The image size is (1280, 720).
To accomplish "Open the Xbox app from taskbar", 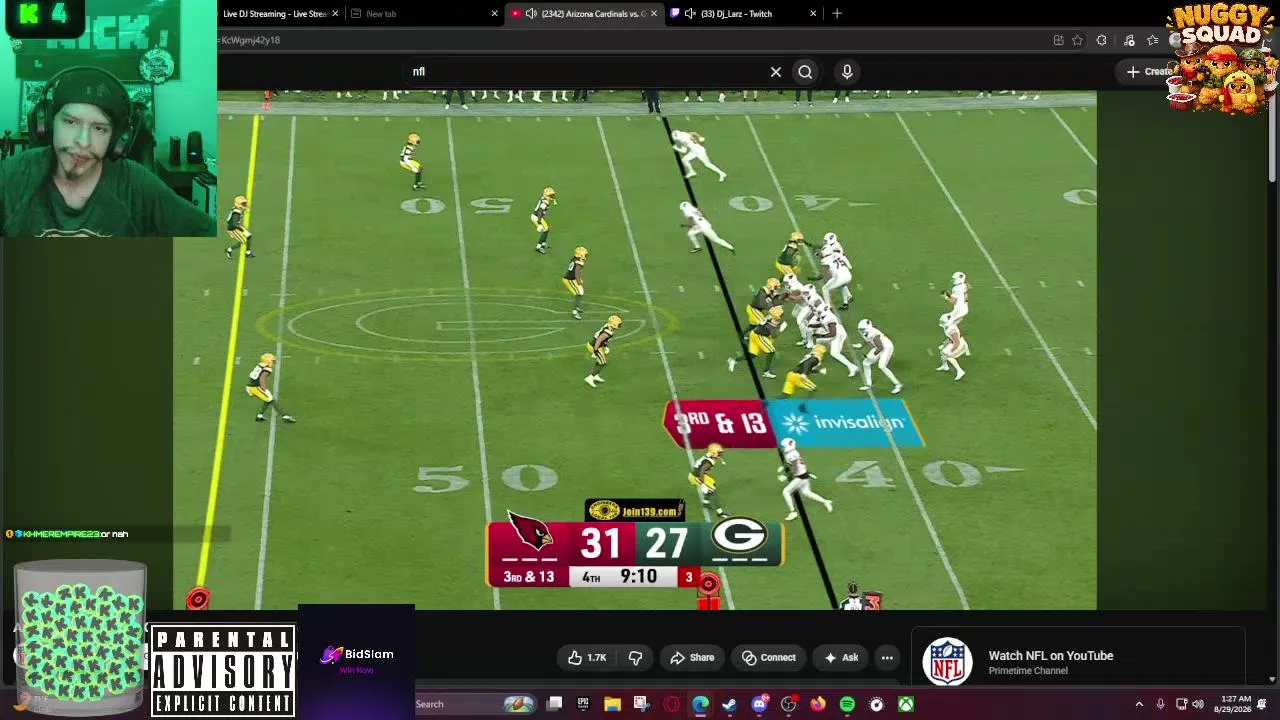I will click(906, 704).
